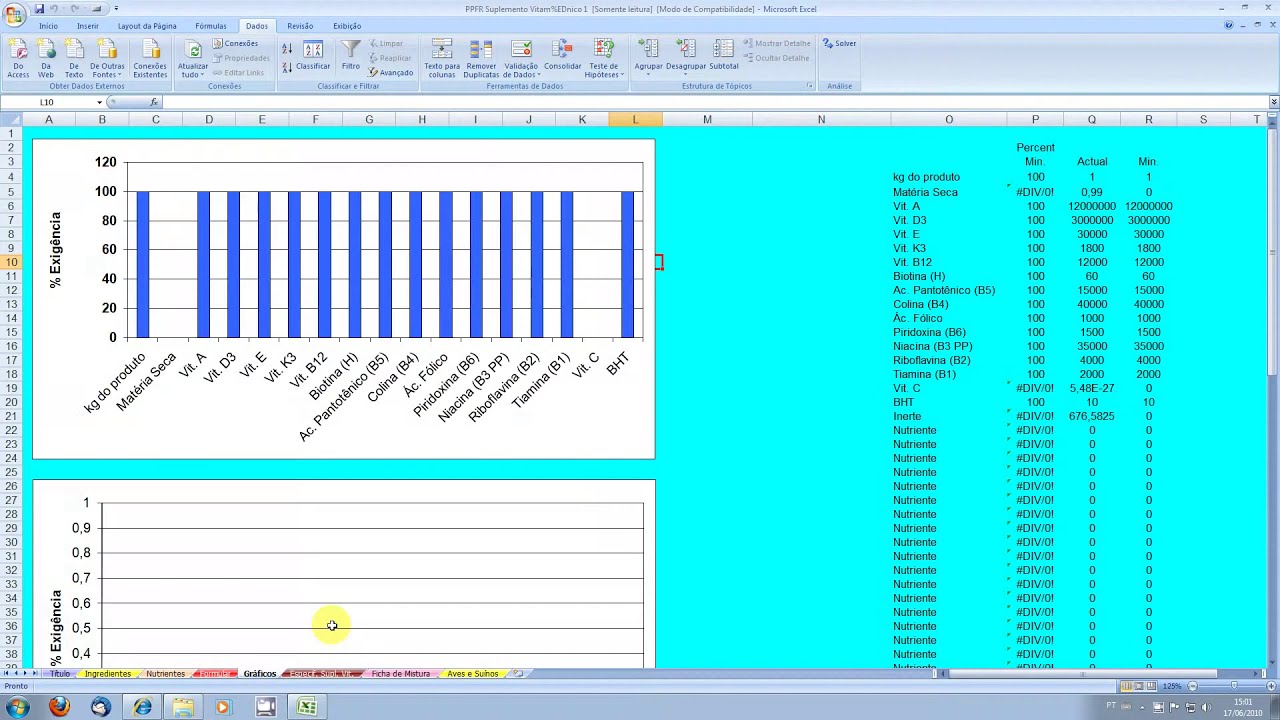Click the Desagrupar ungroup button
This screenshot has height=720, width=1280.
coord(686,59)
